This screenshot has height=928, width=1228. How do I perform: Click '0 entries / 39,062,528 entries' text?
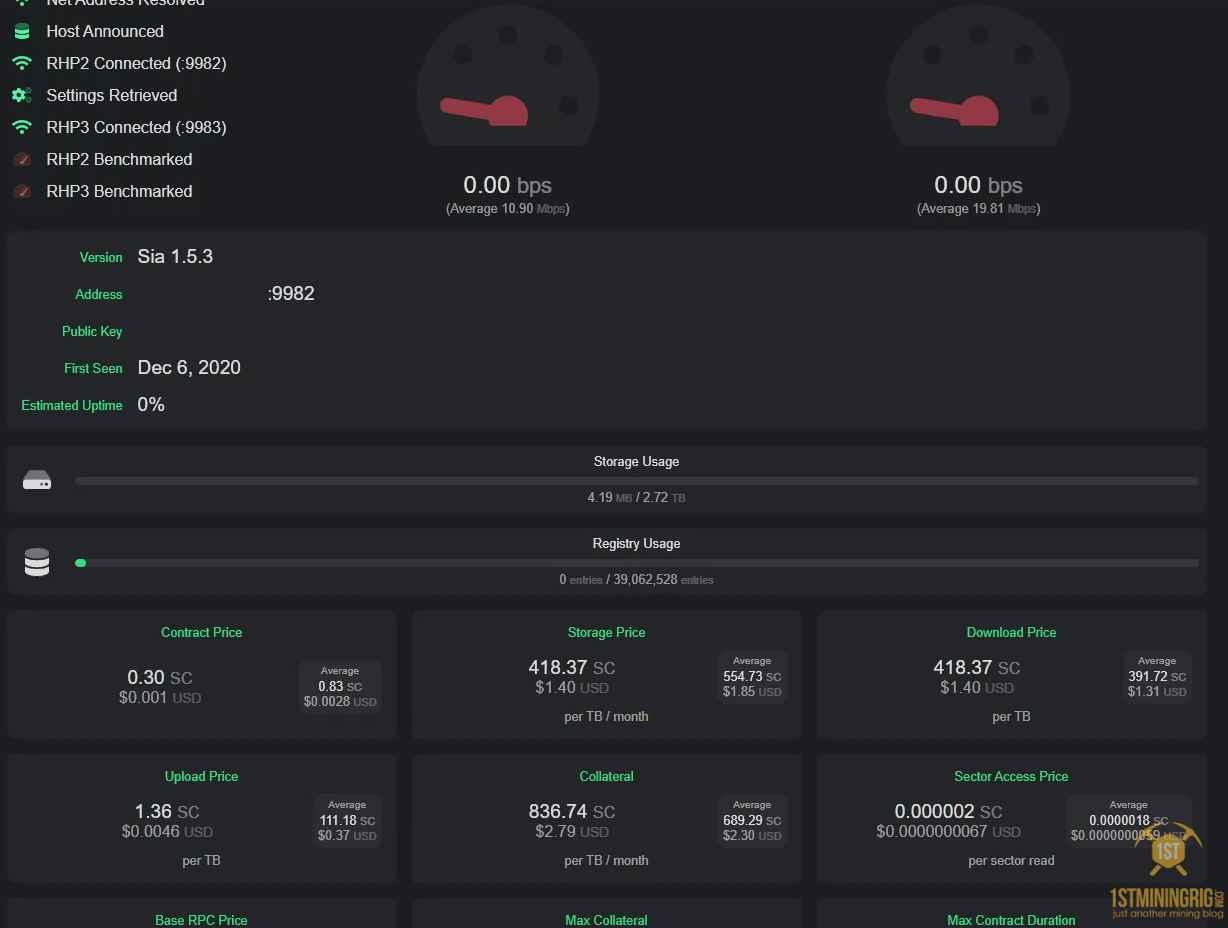click(636, 579)
